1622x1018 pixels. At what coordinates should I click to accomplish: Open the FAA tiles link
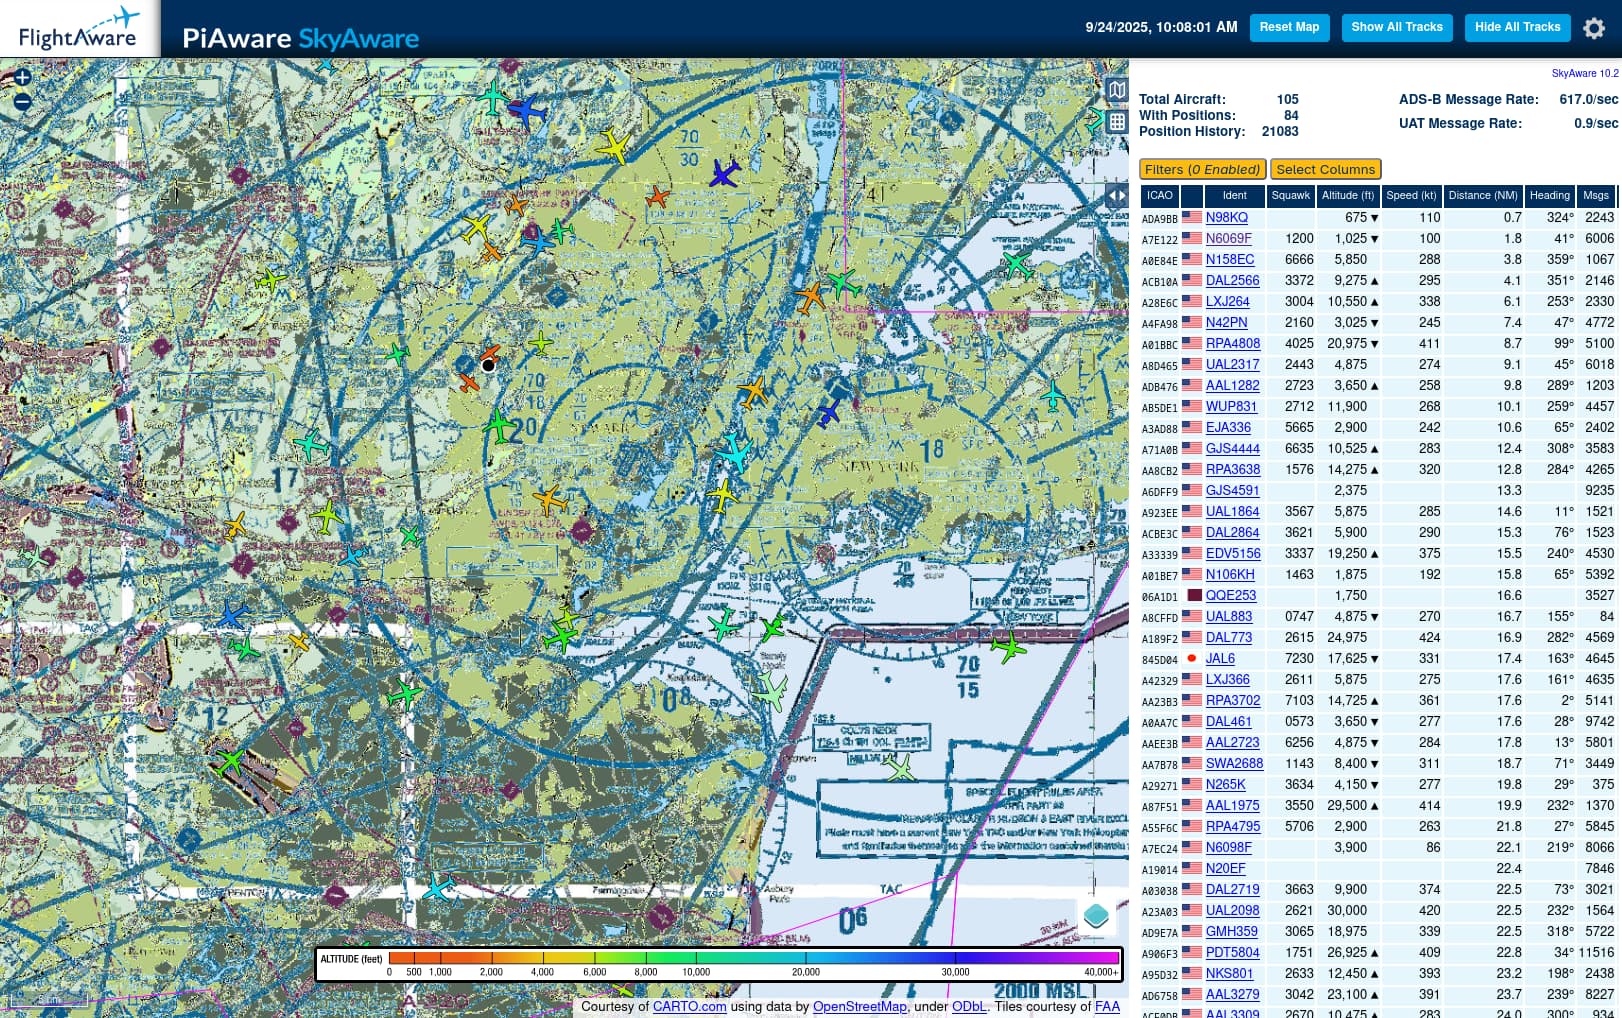1107,1007
